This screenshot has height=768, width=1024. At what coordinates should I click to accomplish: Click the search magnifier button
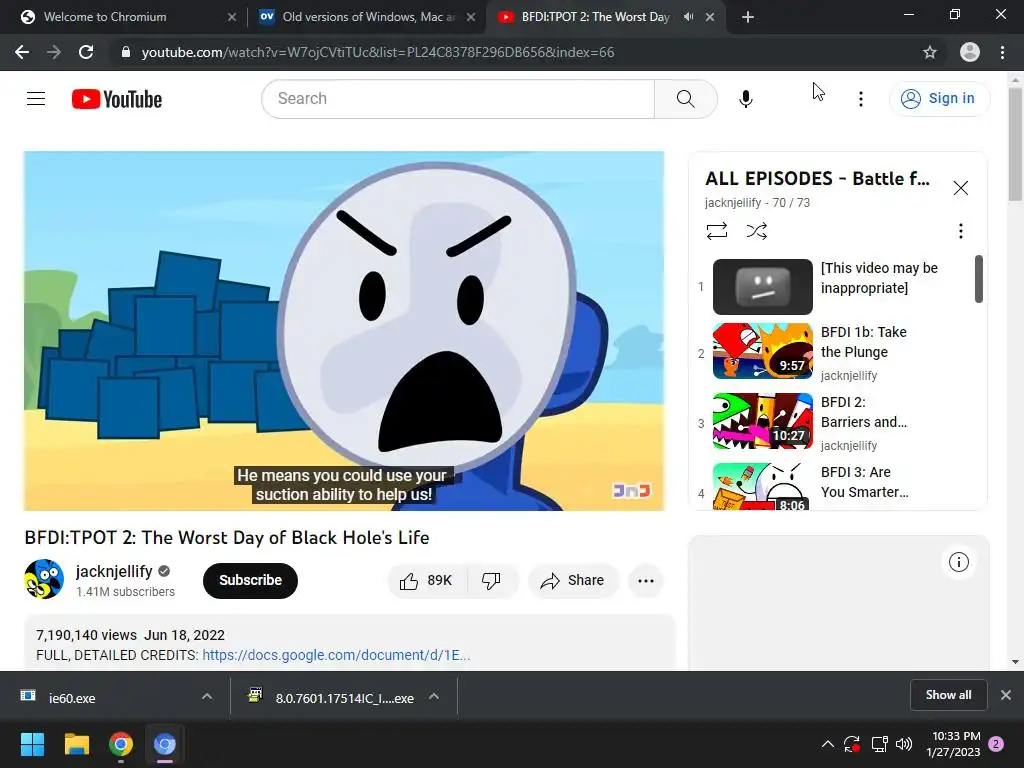pyautogui.click(x=685, y=99)
